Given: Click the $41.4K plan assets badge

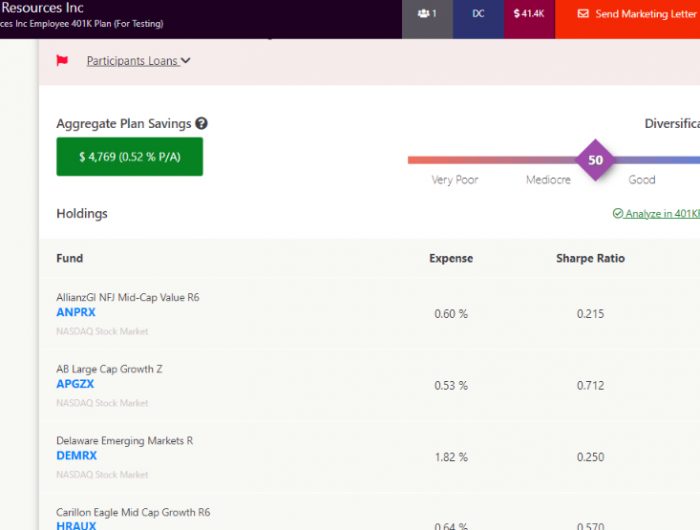Looking at the screenshot, I should pyautogui.click(x=529, y=14).
